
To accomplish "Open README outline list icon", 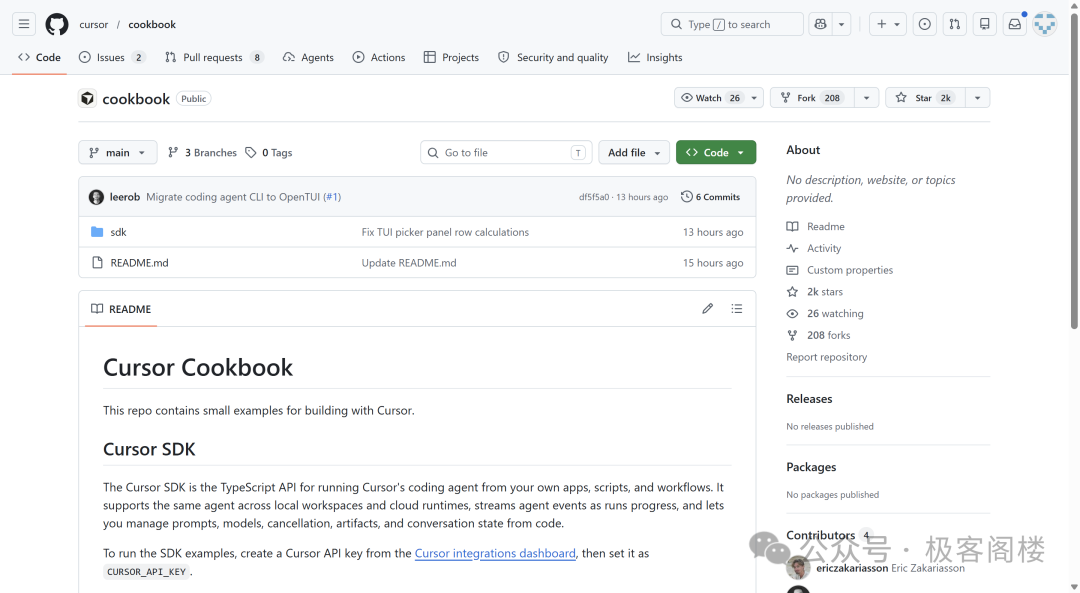I will pos(737,309).
